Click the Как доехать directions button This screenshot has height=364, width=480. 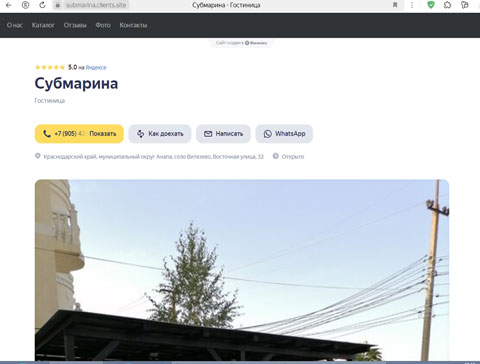click(160, 134)
